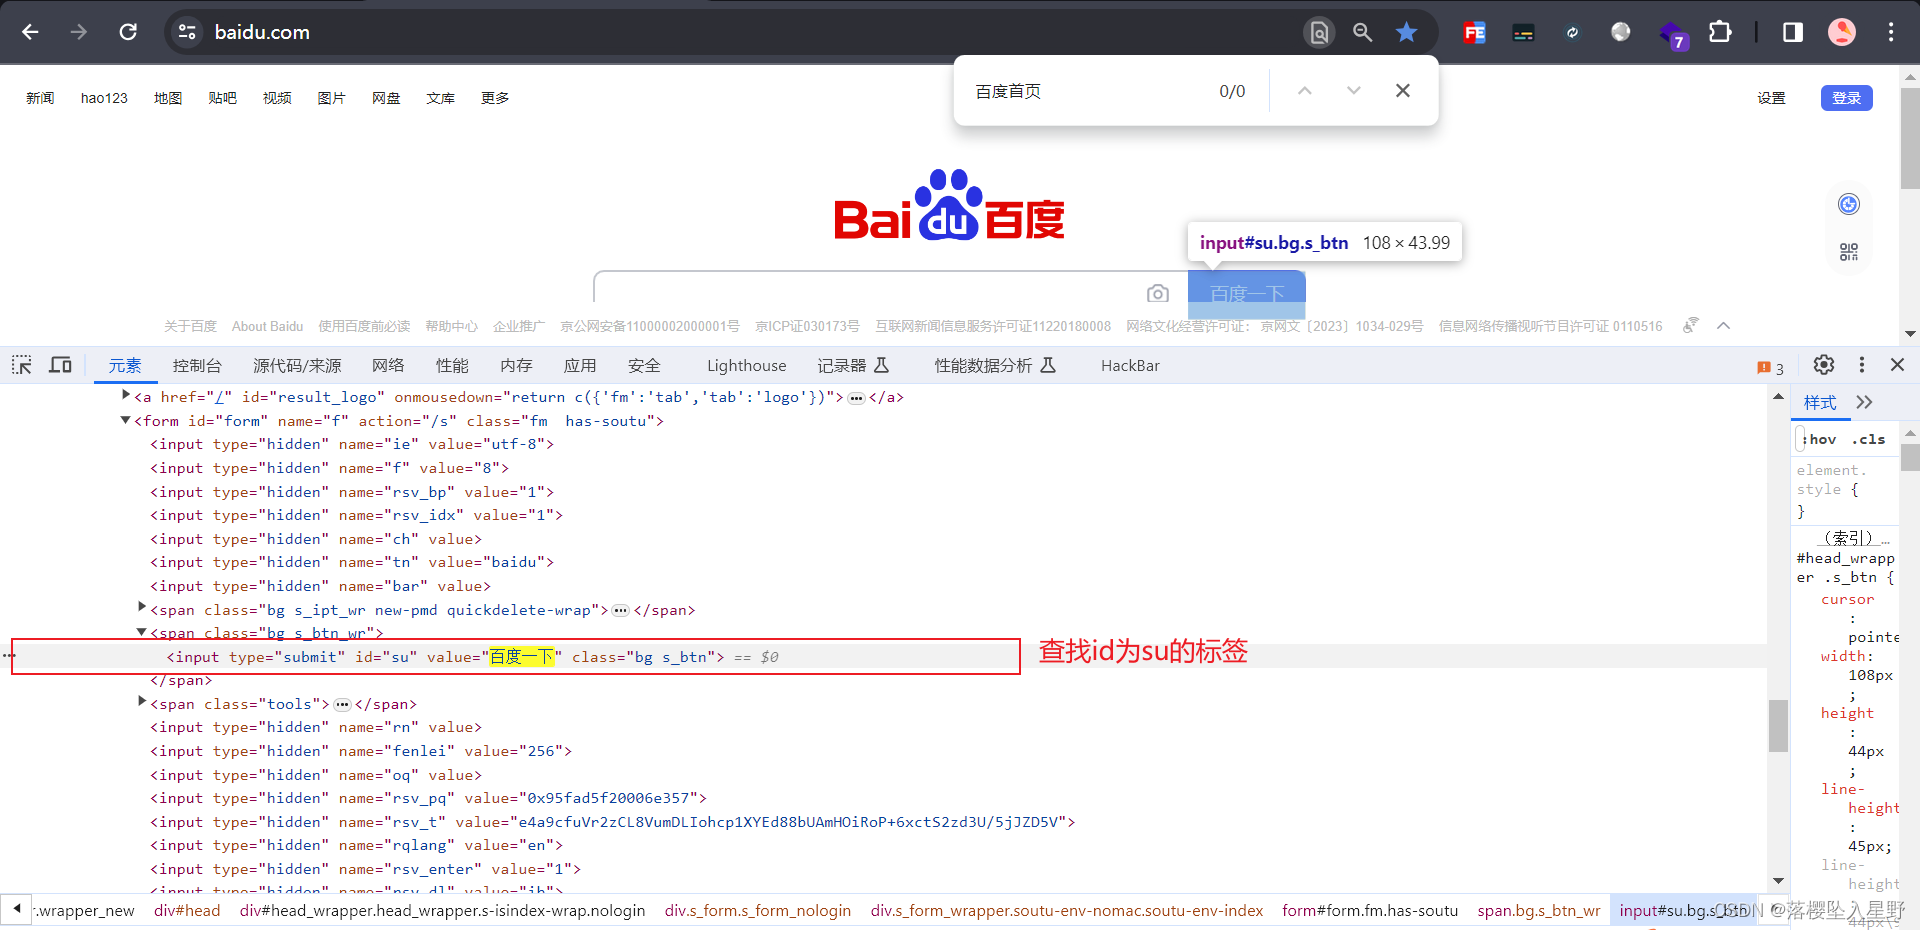
Task: Open DevTools settings gear
Action: point(1824,365)
